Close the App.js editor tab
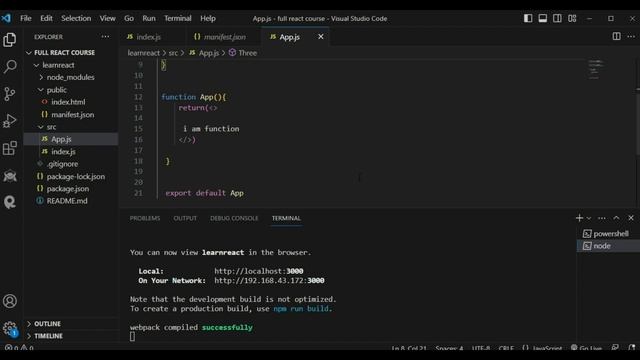 click(x=321, y=37)
